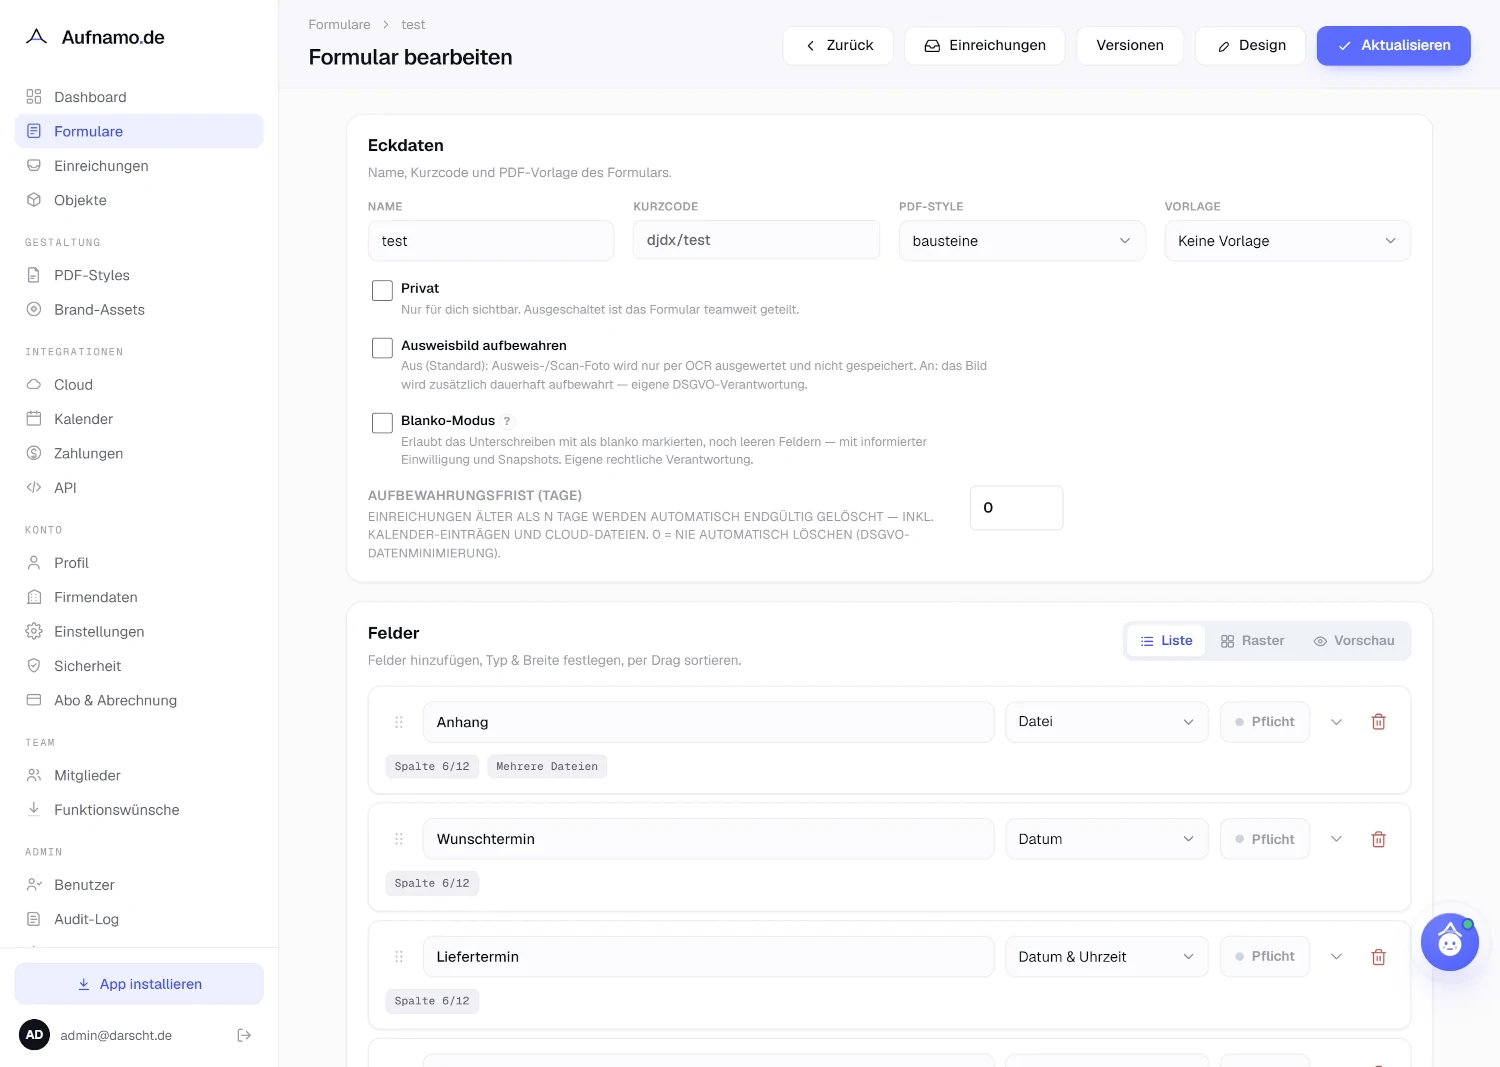Switch to the Liste view tab

[1166, 641]
